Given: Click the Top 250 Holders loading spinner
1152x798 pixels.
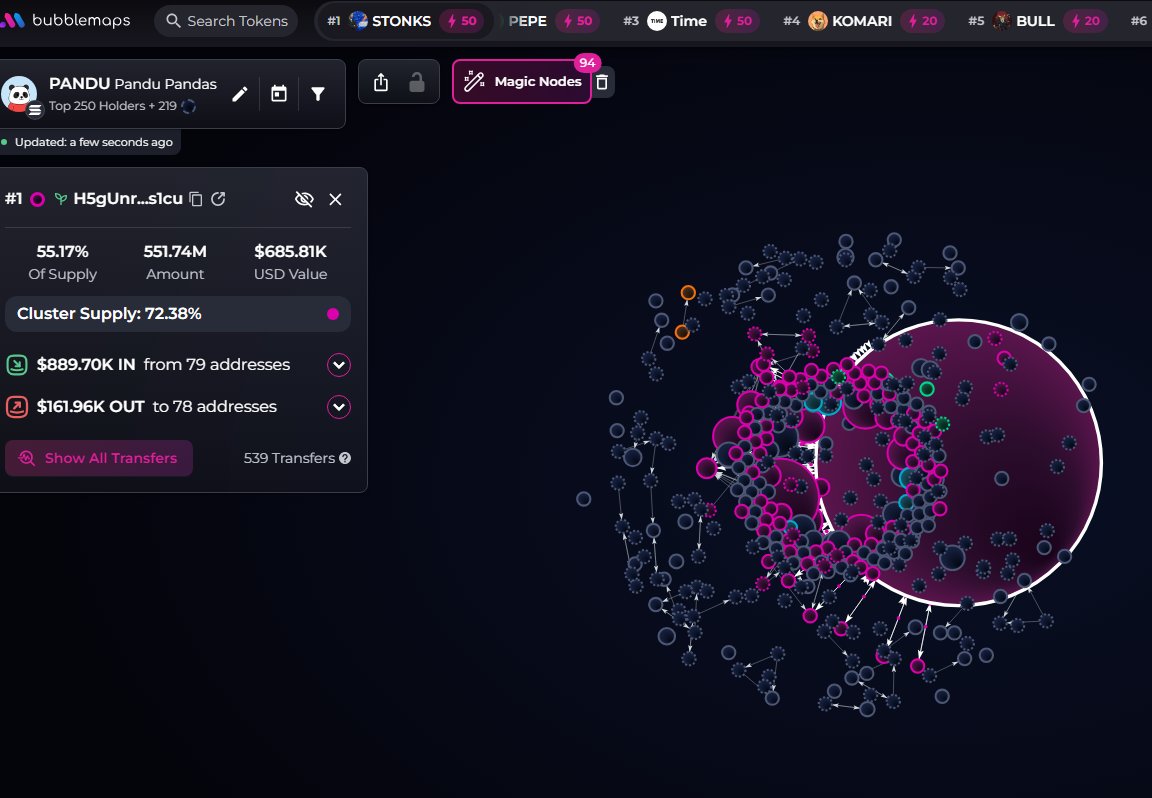Looking at the screenshot, I should pyautogui.click(x=189, y=106).
